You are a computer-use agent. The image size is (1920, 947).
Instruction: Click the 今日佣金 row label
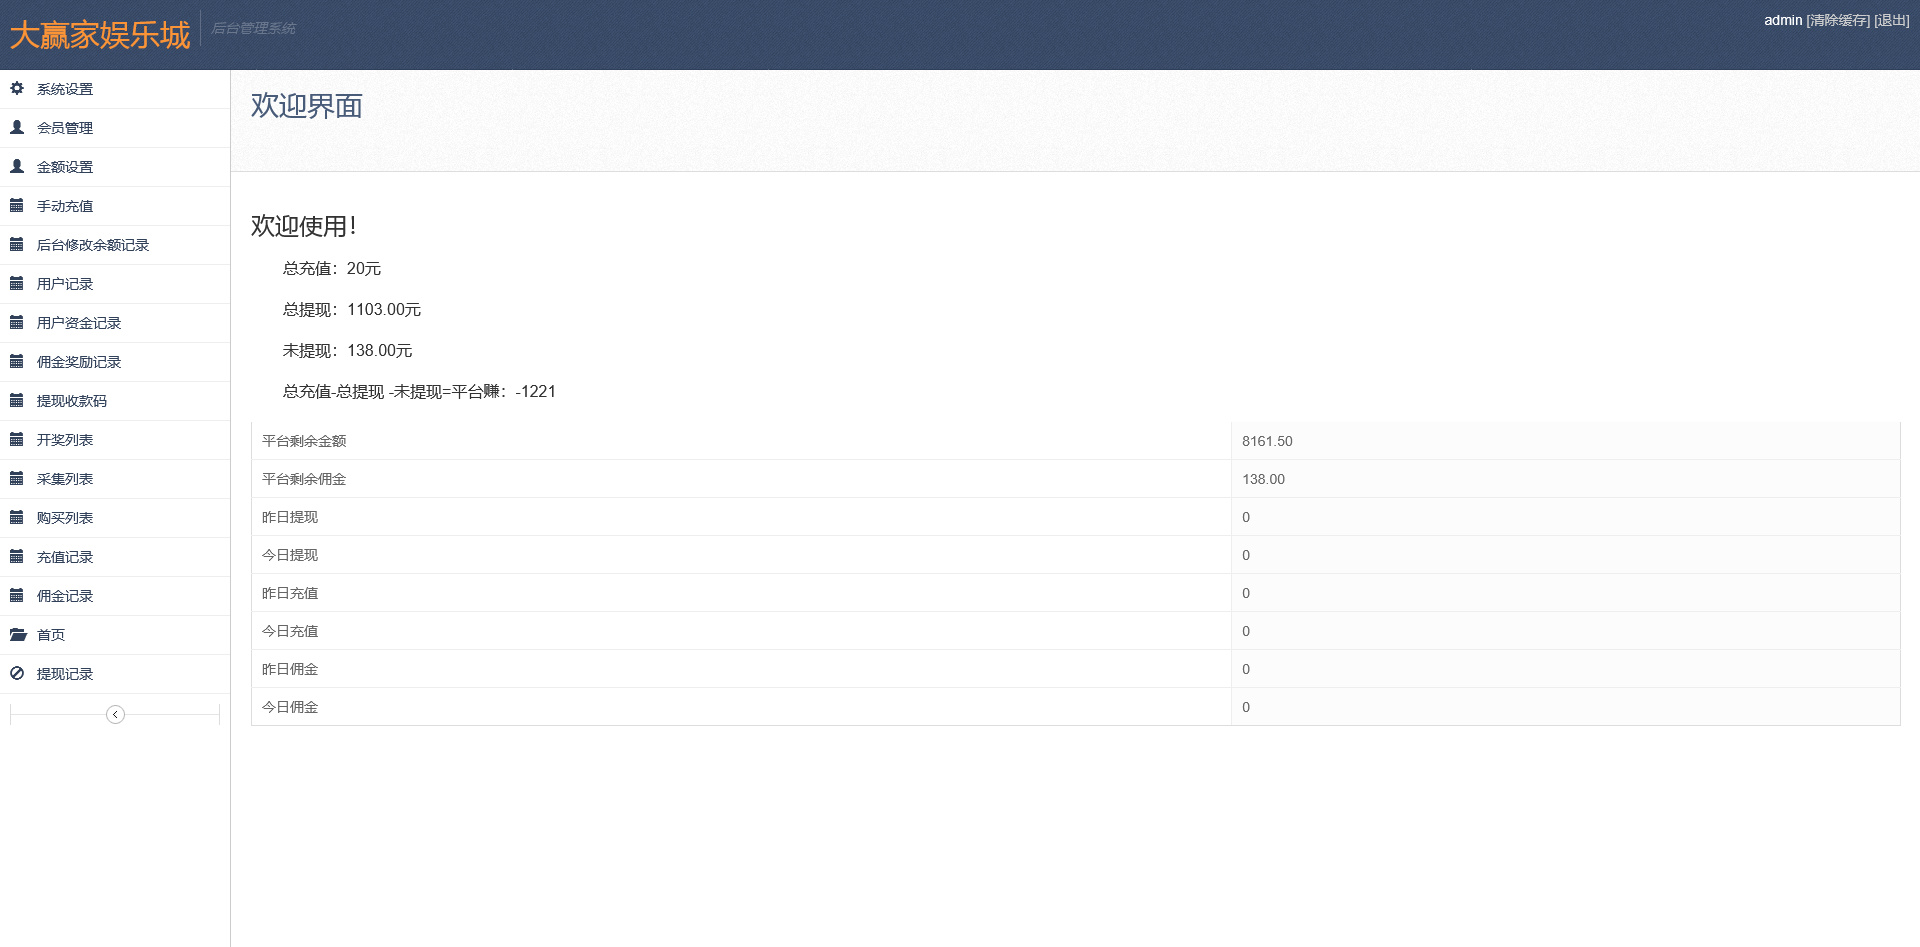pos(290,707)
